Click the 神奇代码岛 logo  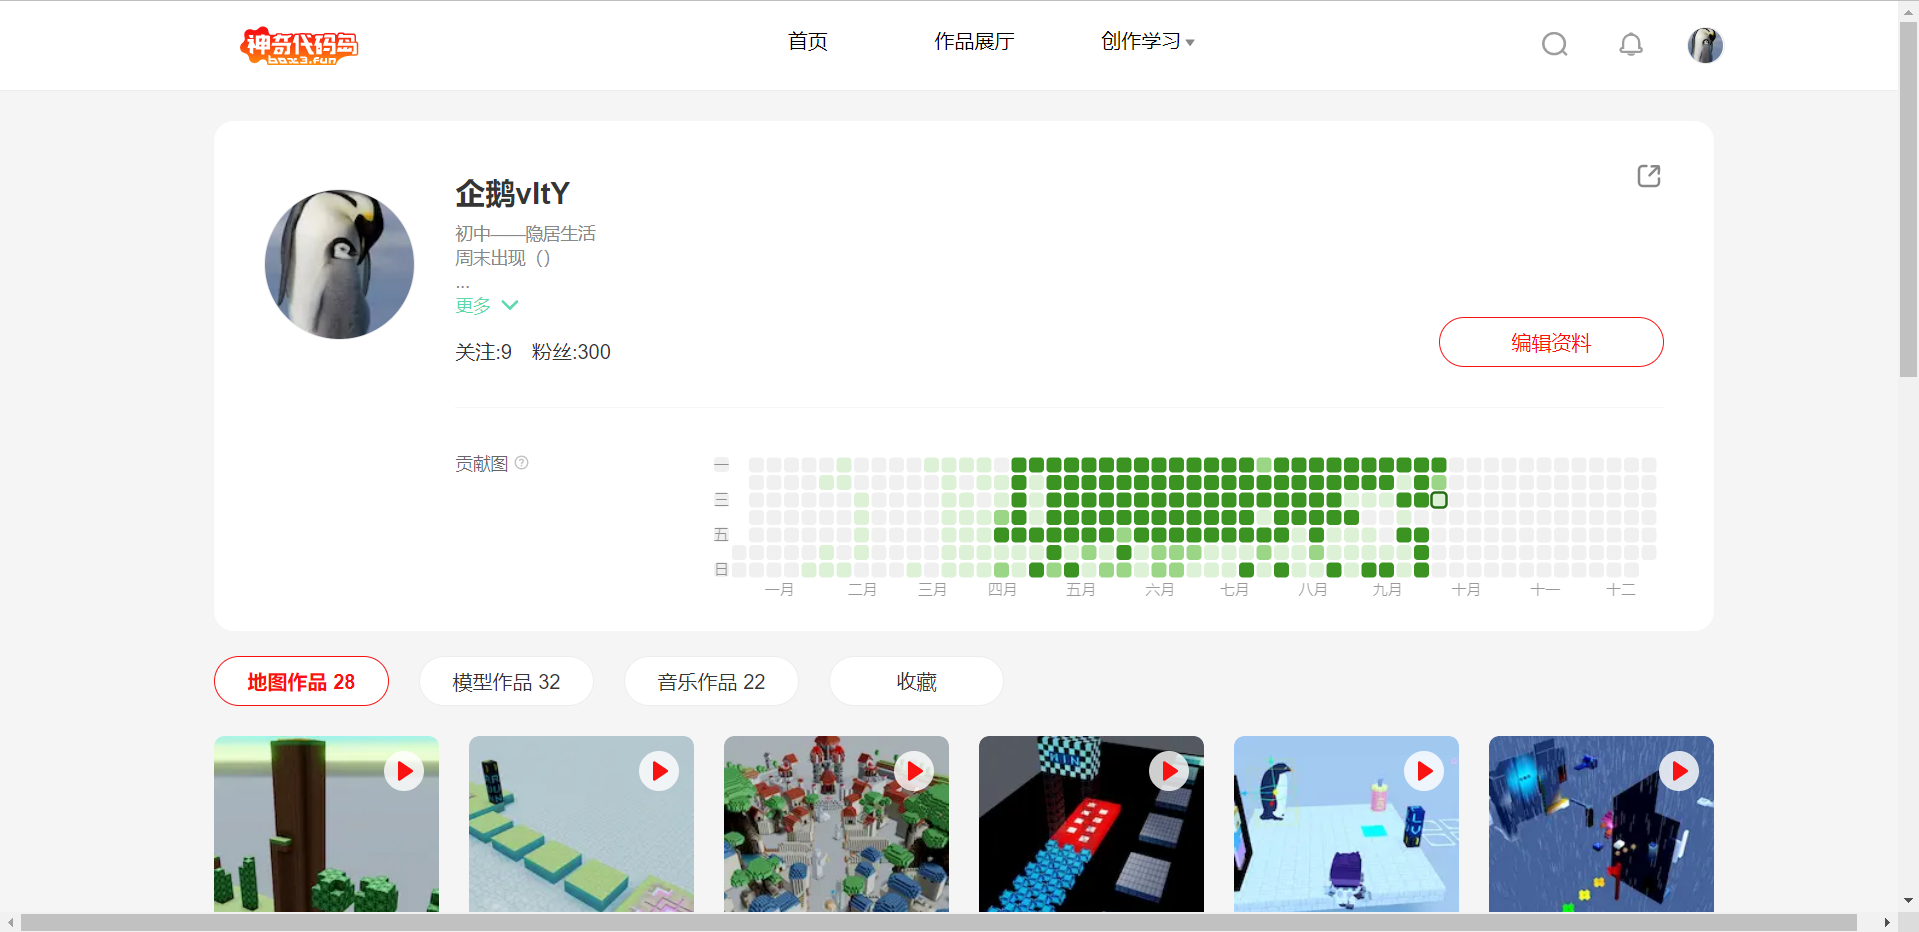click(x=299, y=45)
